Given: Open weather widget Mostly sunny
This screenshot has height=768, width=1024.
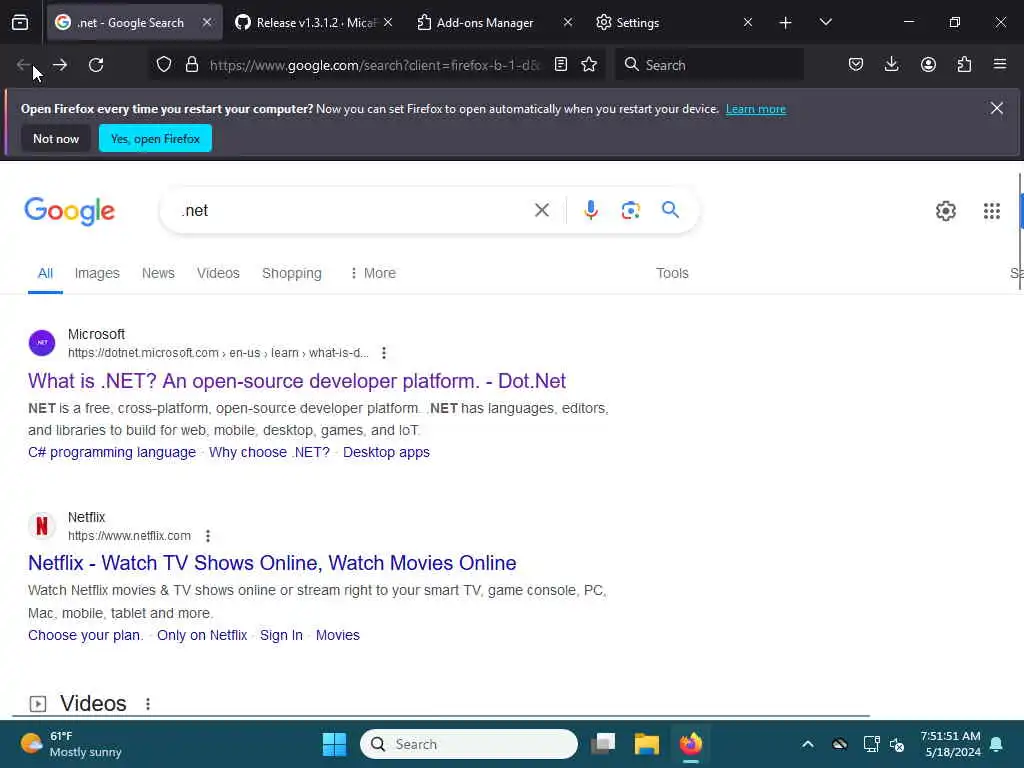Looking at the screenshot, I should pos(71,744).
